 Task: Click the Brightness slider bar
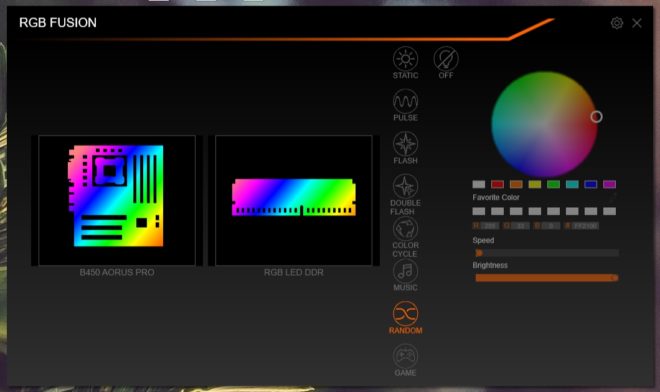click(x=547, y=278)
